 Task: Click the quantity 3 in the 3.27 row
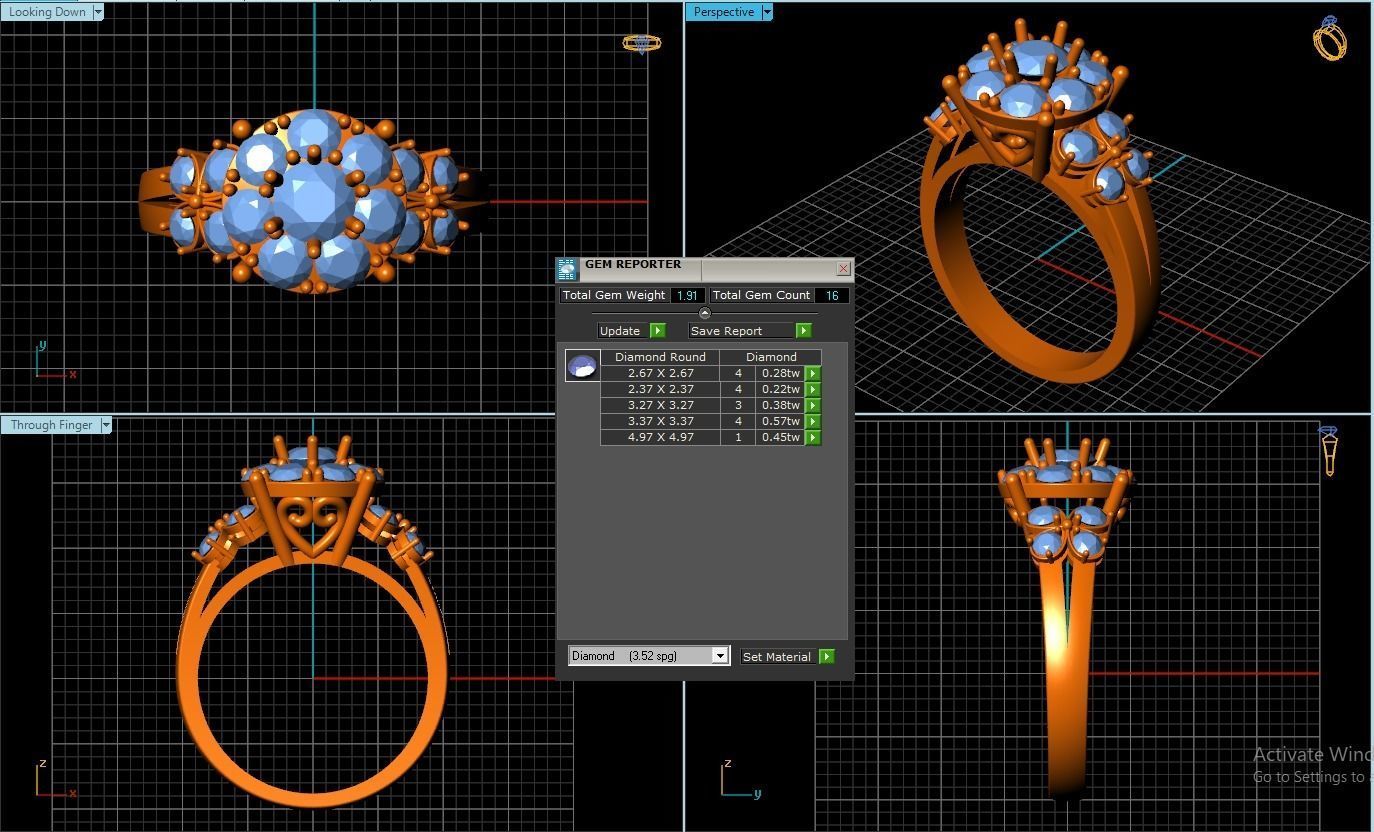point(738,405)
